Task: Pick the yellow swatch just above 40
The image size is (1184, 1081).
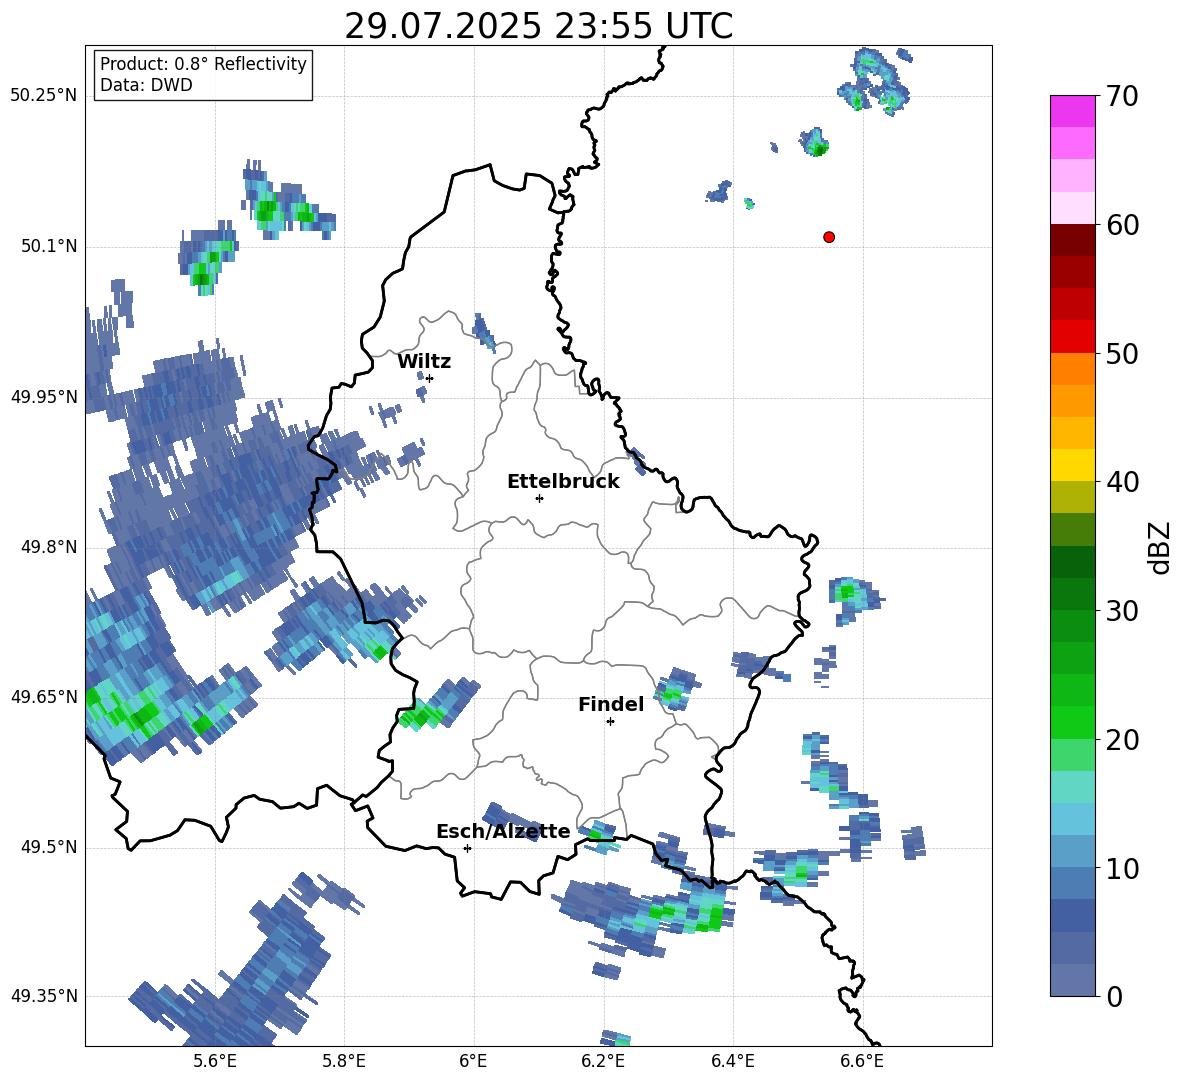Action: tap(1072, 465)
